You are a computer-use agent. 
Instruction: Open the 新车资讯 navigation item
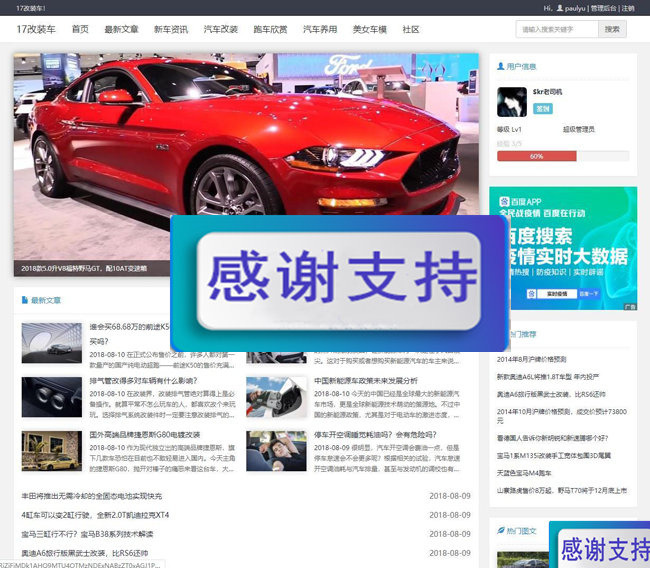tap(171, 29)
